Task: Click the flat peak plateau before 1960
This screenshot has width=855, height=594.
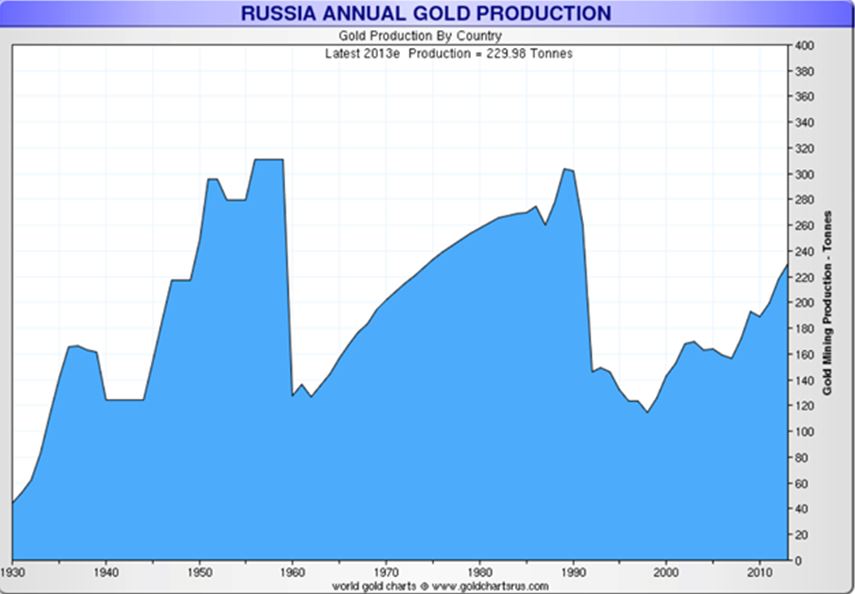Action: coord(268,160)
